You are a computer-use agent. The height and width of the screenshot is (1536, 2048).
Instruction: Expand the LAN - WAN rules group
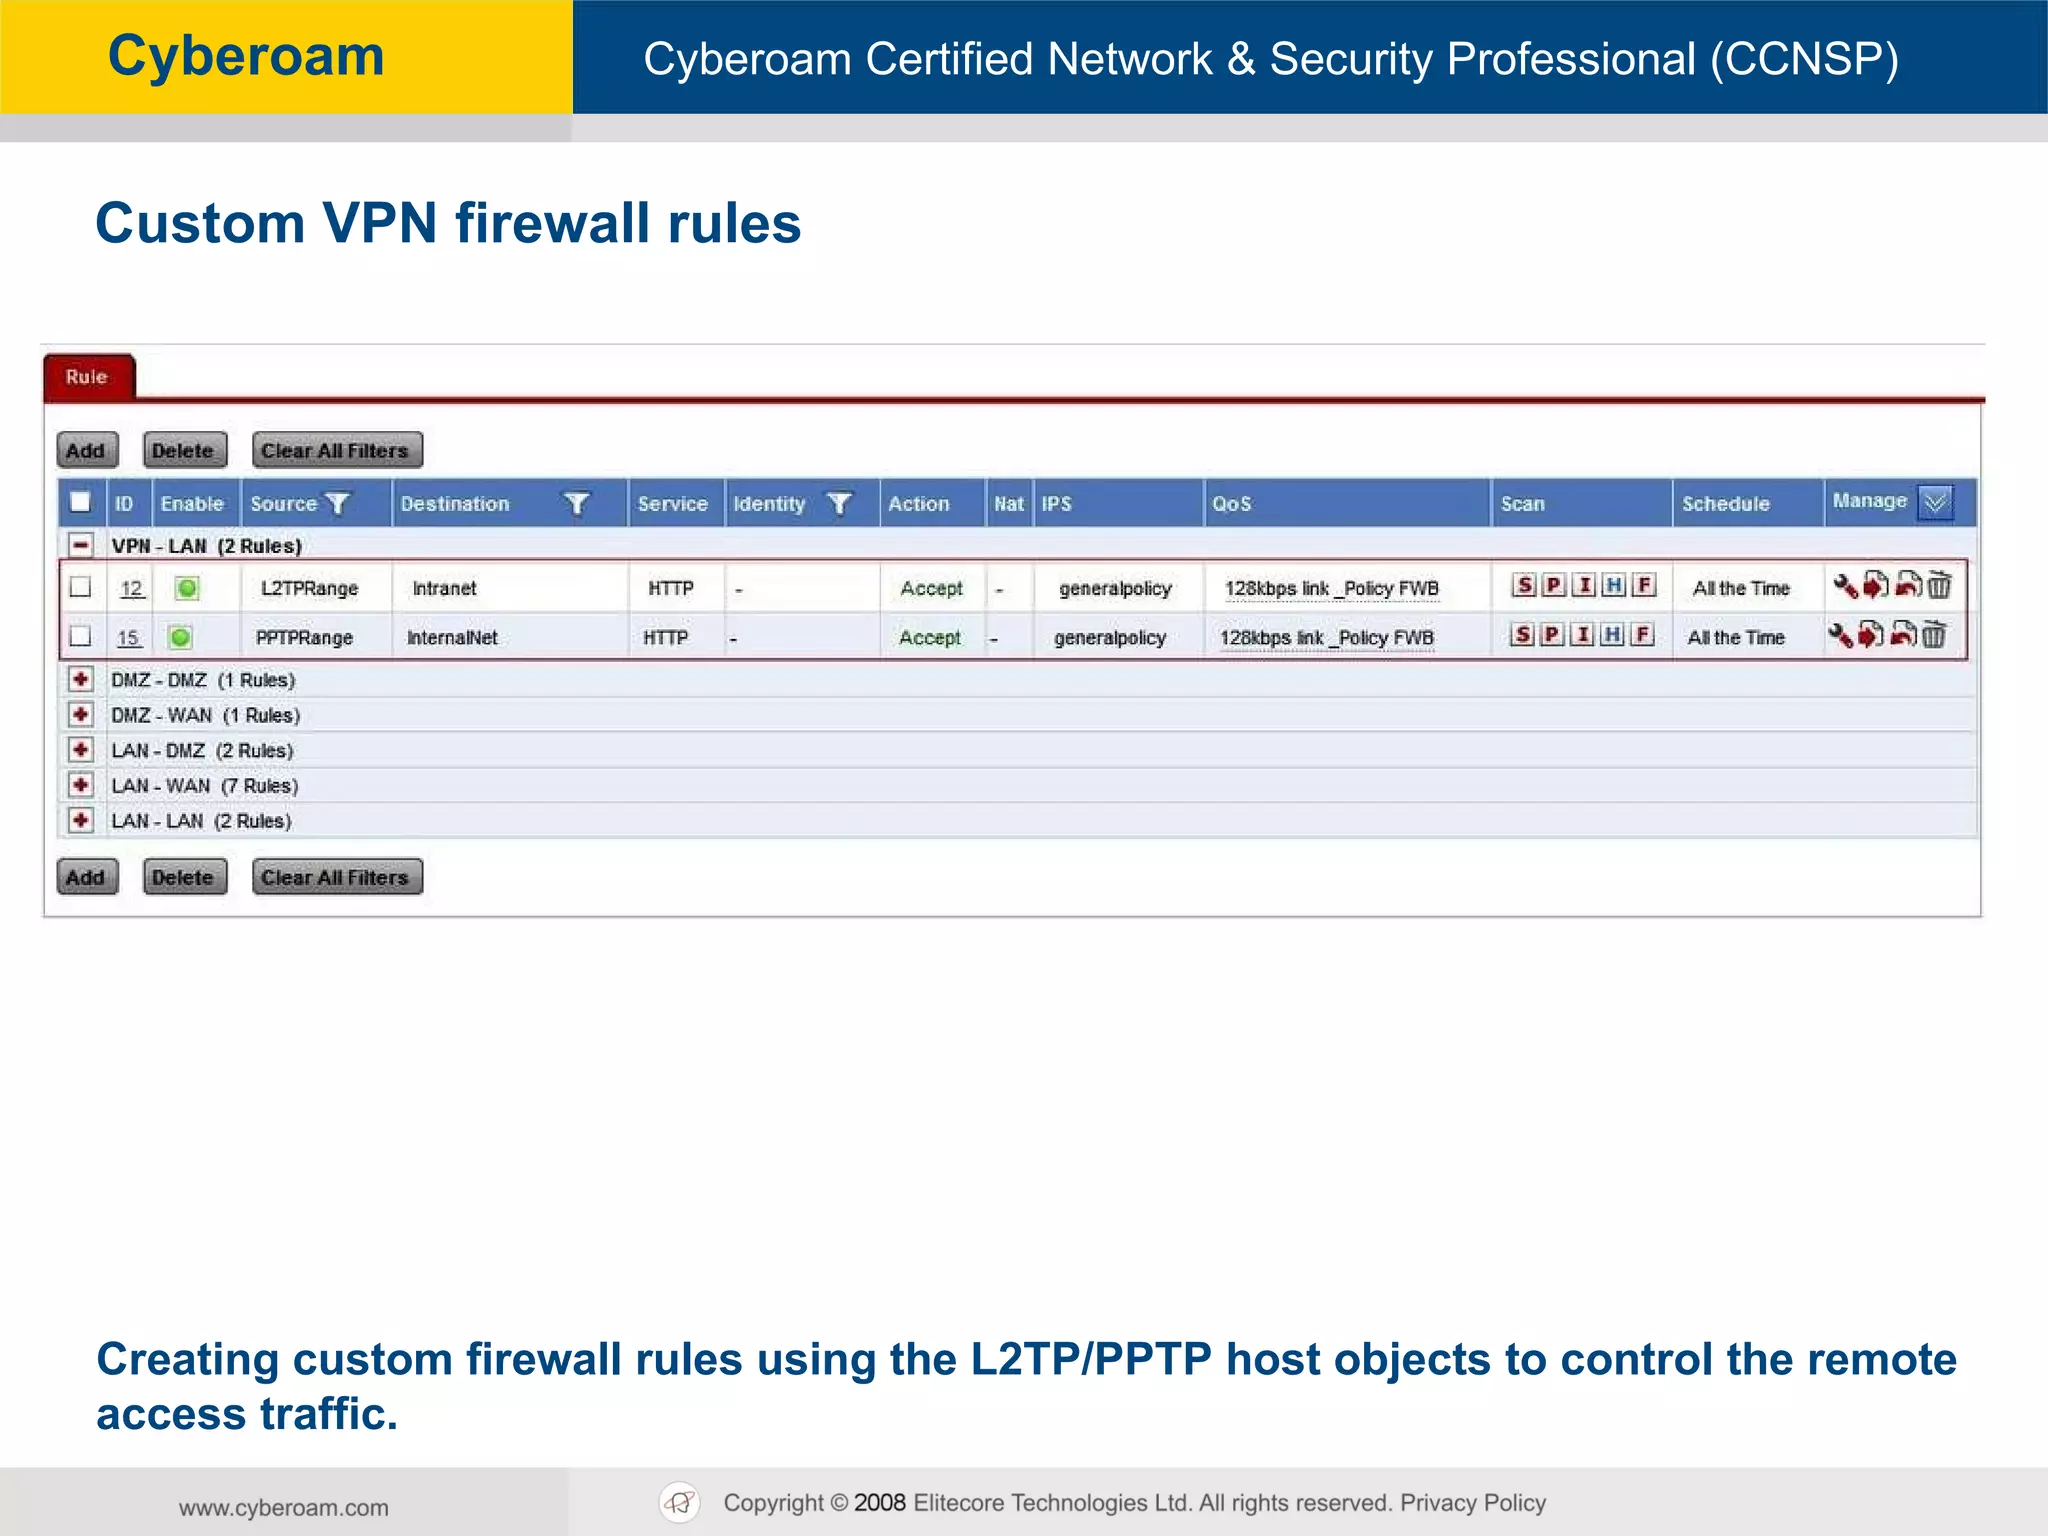tap(81, 785)
